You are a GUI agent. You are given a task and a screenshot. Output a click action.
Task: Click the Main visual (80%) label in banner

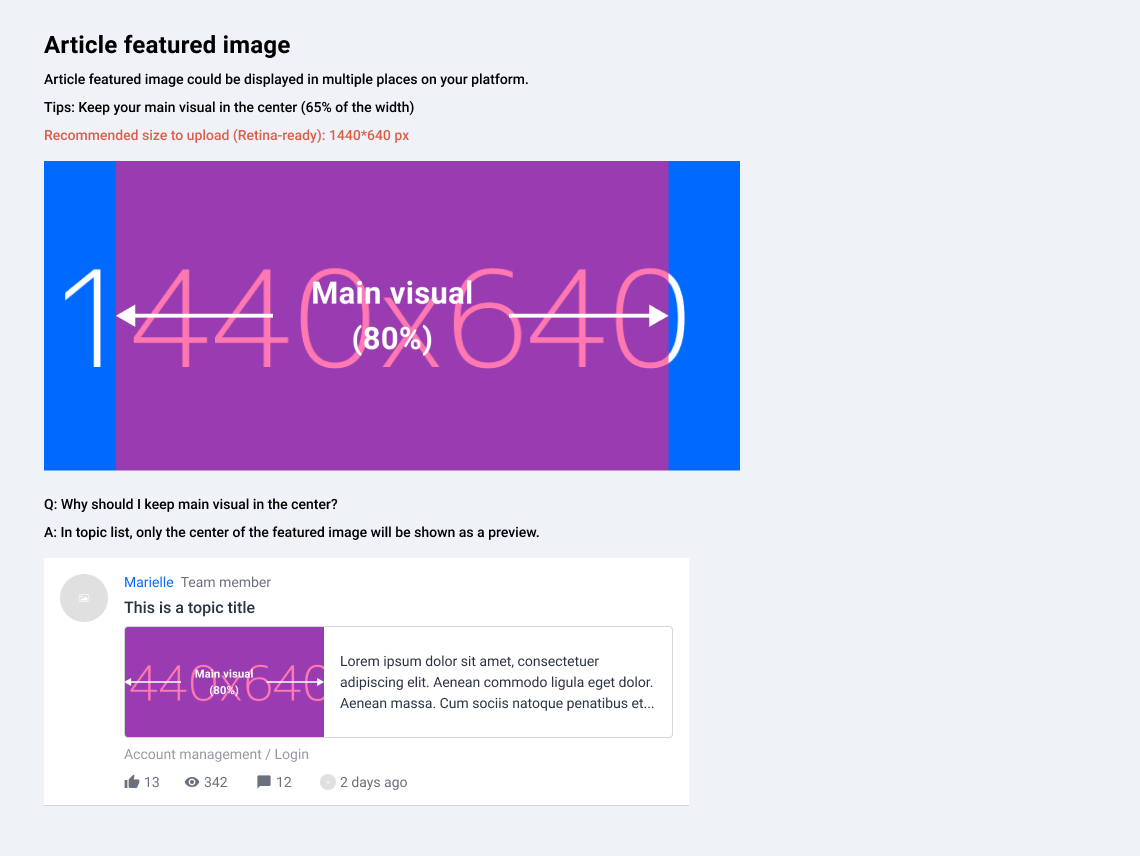[x=392, y=316]
